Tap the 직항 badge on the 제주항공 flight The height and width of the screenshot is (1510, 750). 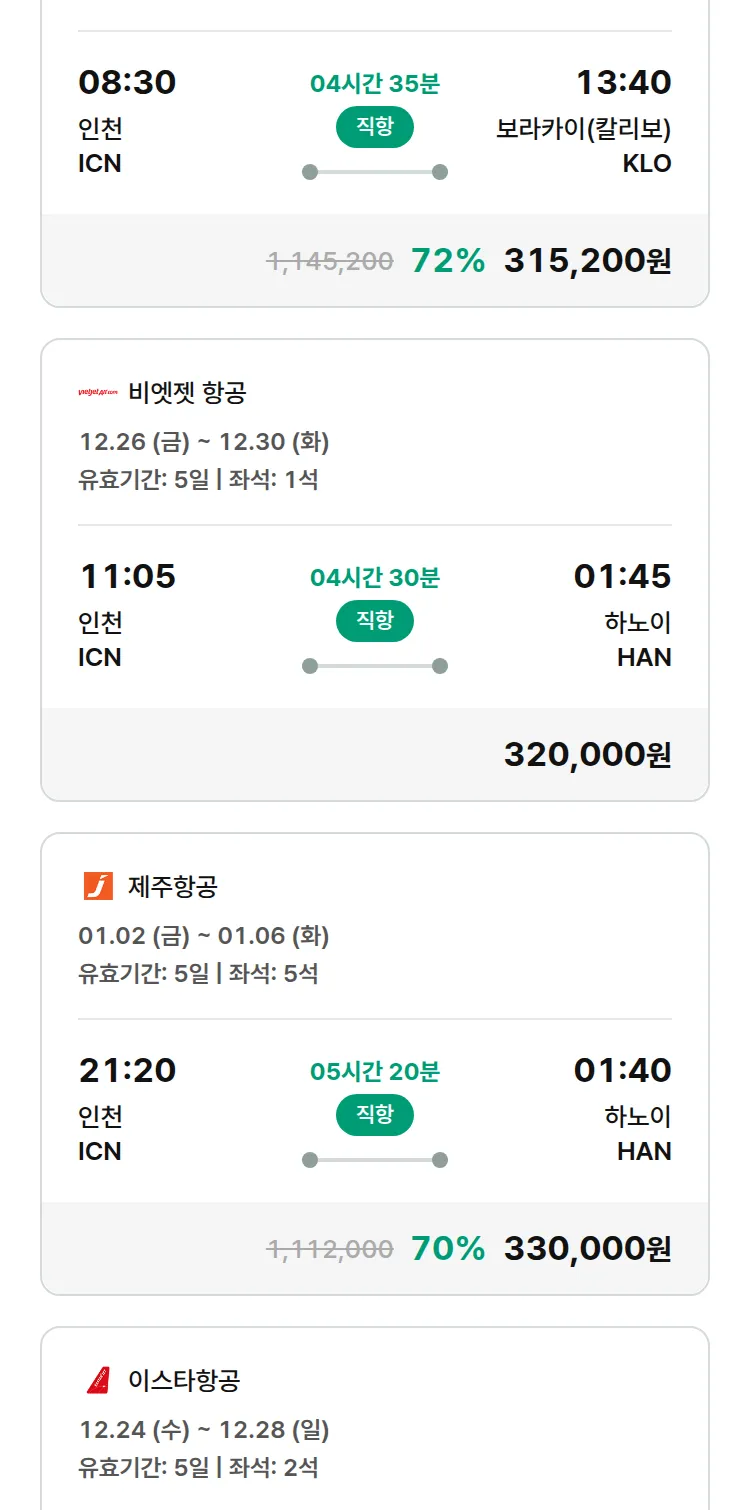375,1115
